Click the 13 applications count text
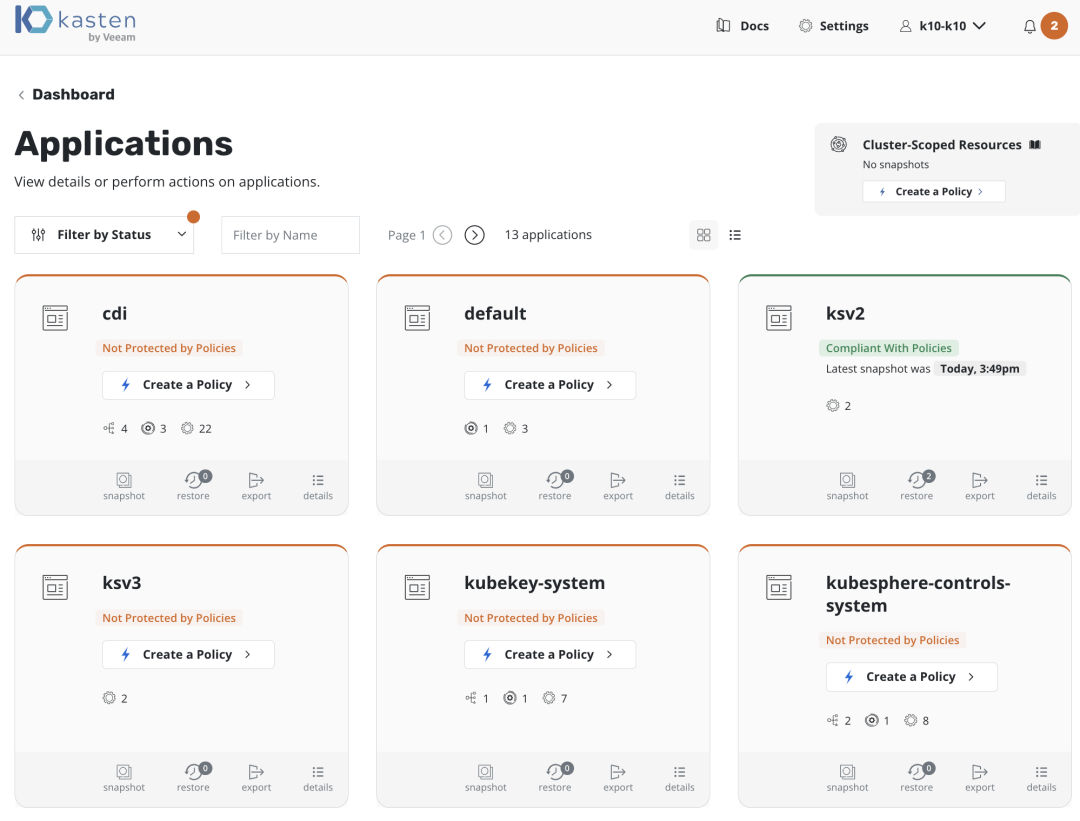1080x821 pixels. tap(548, 235)
